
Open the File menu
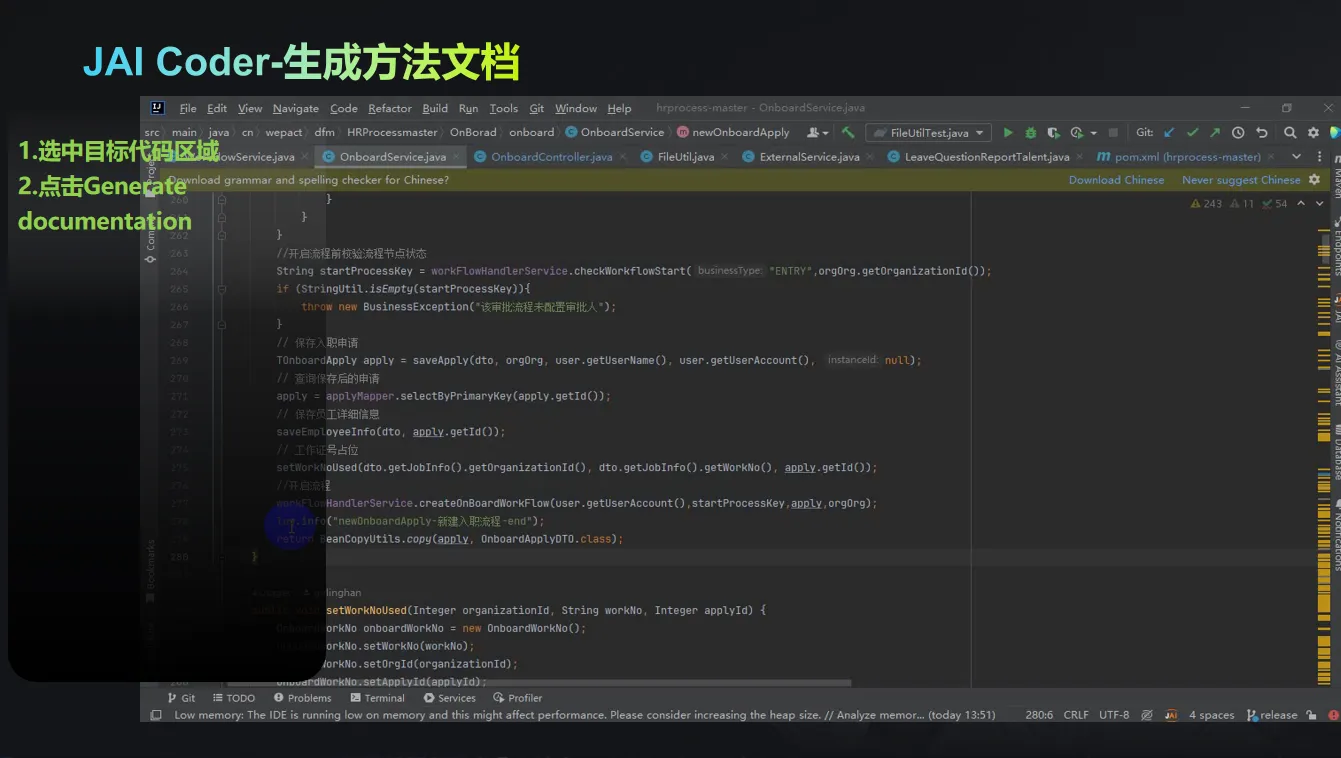tap(188, 108)
